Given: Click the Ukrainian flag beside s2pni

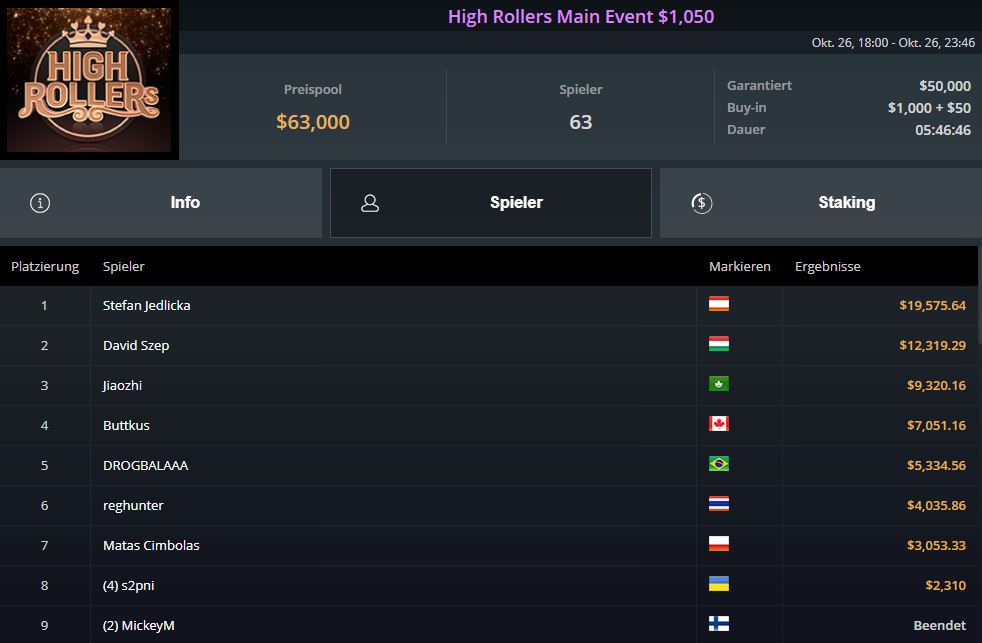Looking at the screenshot, I should (x=718, y=584).
